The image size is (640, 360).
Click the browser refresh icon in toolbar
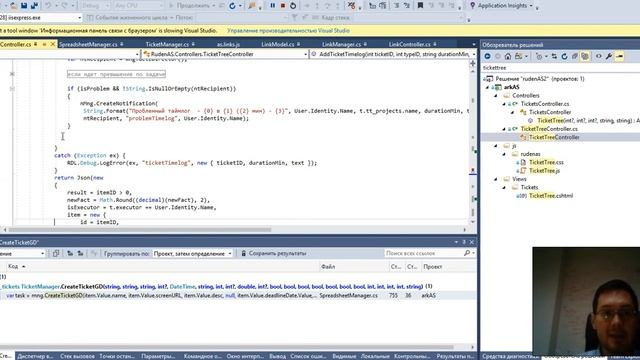pyautogui.click(x=232, y=6)
